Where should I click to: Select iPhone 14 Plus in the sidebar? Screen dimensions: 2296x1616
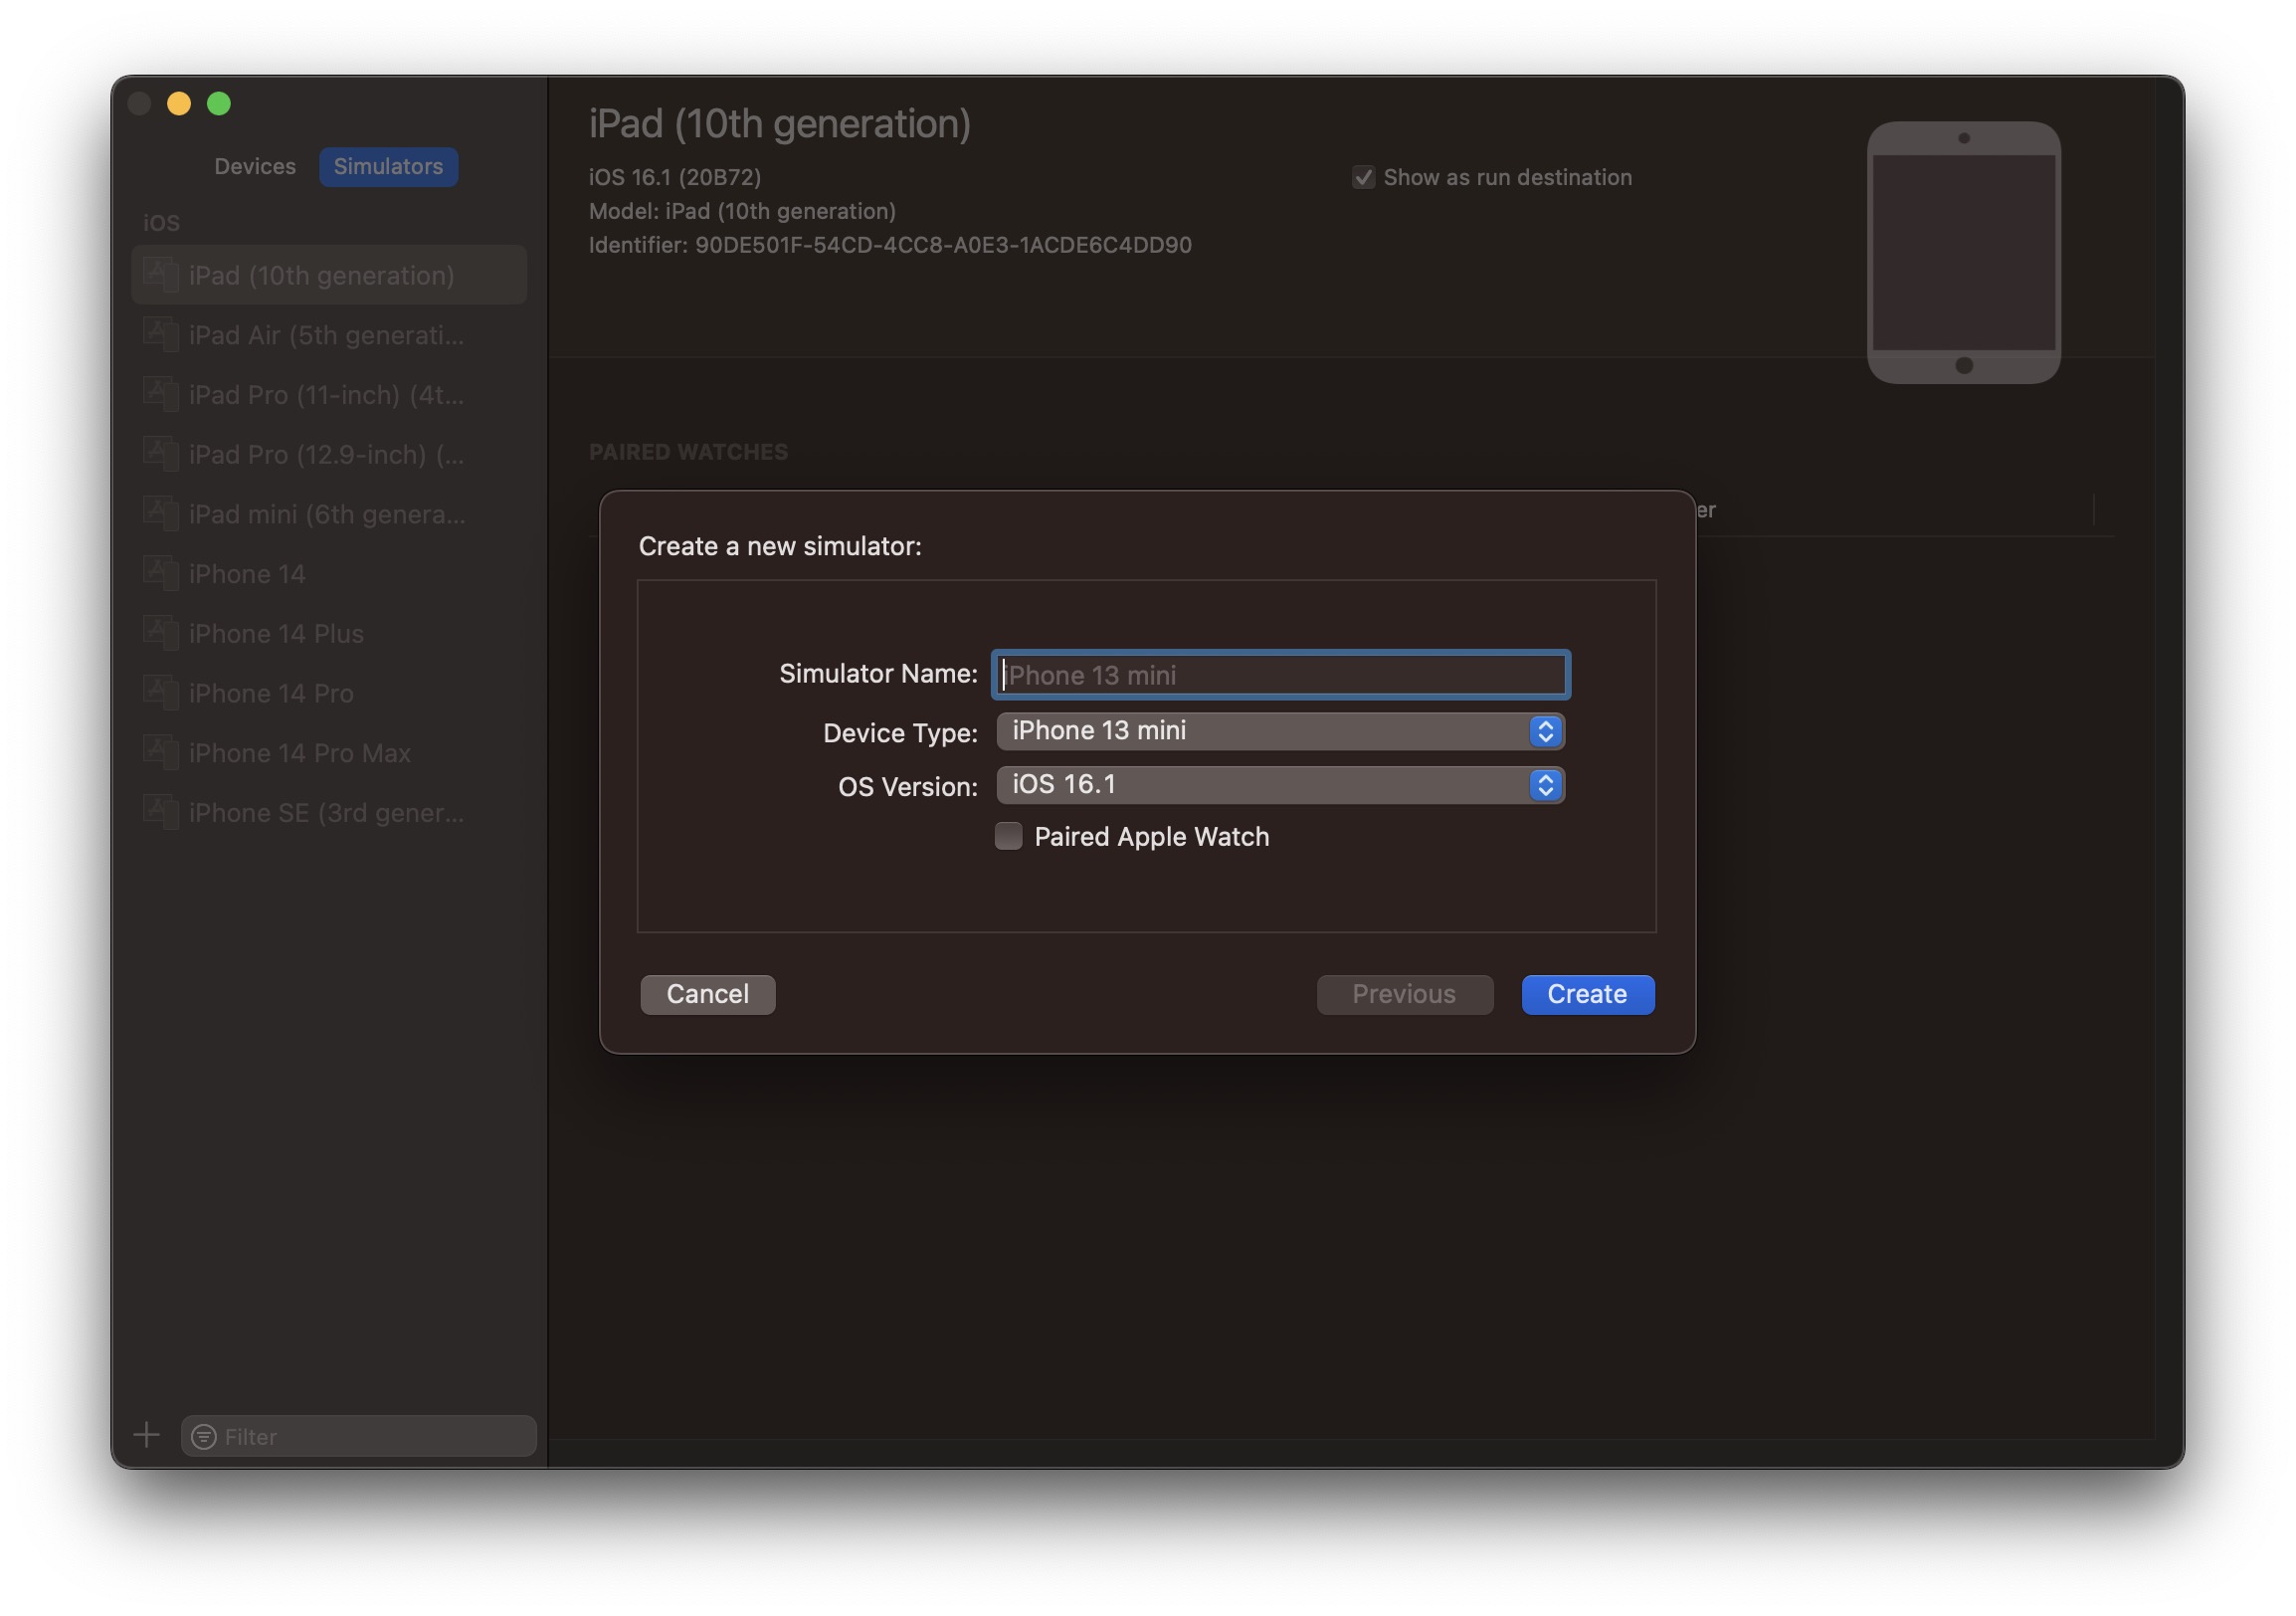[x=329, y=633]
